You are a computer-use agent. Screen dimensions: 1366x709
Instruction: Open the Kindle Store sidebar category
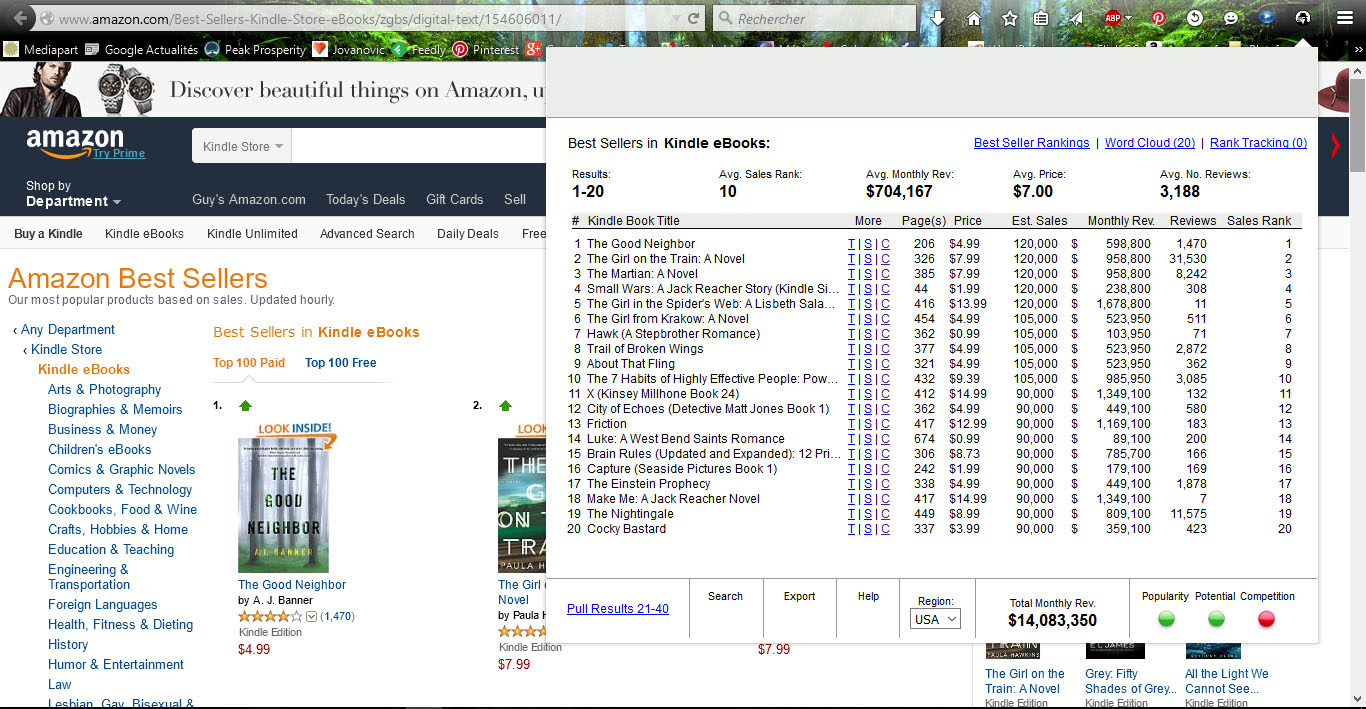66,349
